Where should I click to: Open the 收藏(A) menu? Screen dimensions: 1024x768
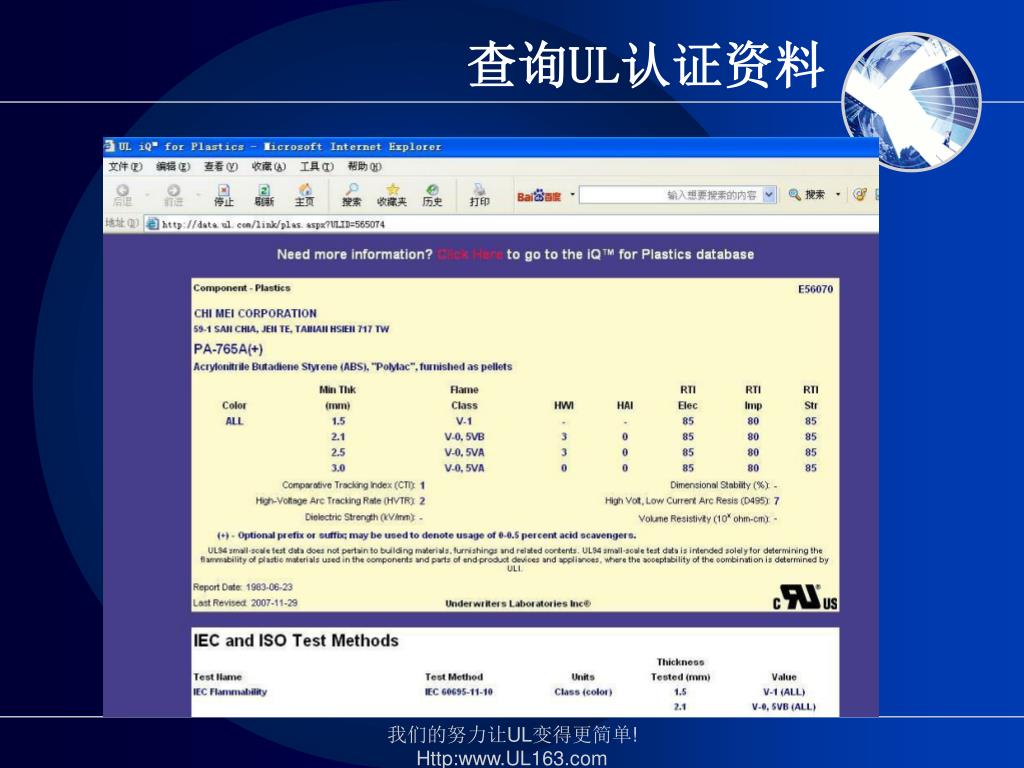pyautogui.click(x=268, y=167)
